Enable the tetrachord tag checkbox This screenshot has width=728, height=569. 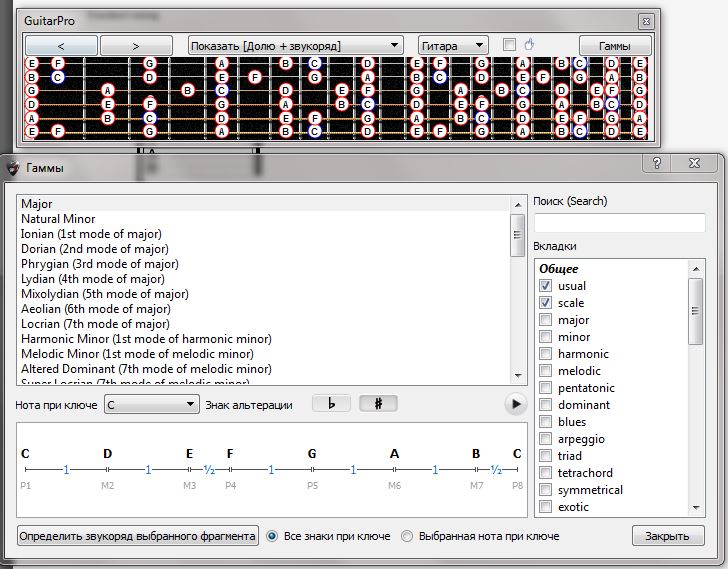[546, 472]
